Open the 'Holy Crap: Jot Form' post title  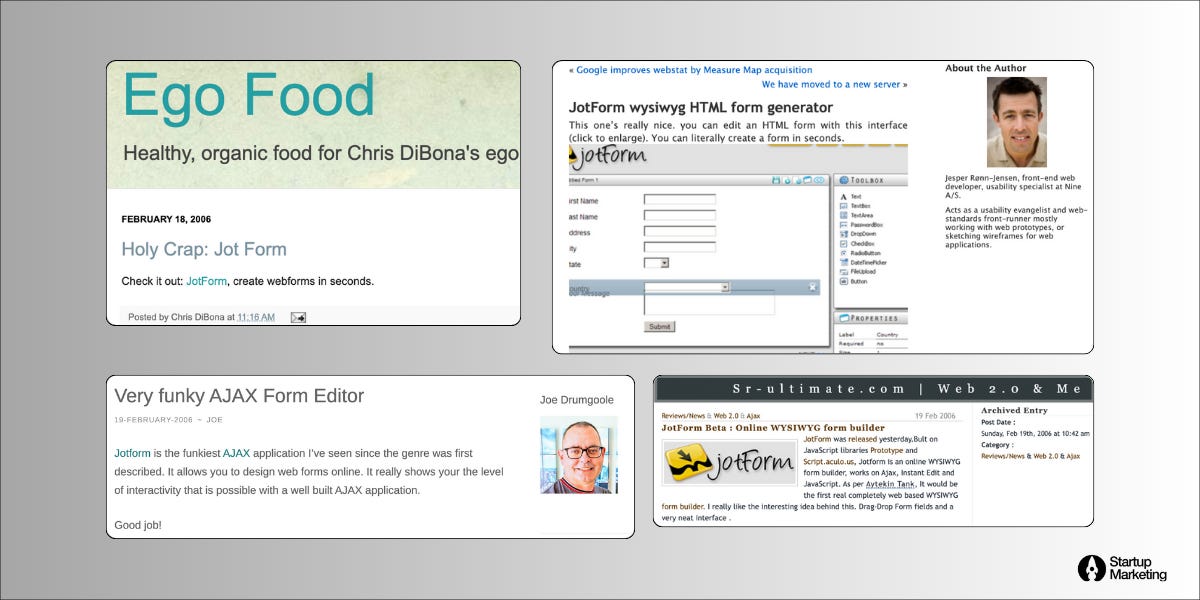point(204,249)
